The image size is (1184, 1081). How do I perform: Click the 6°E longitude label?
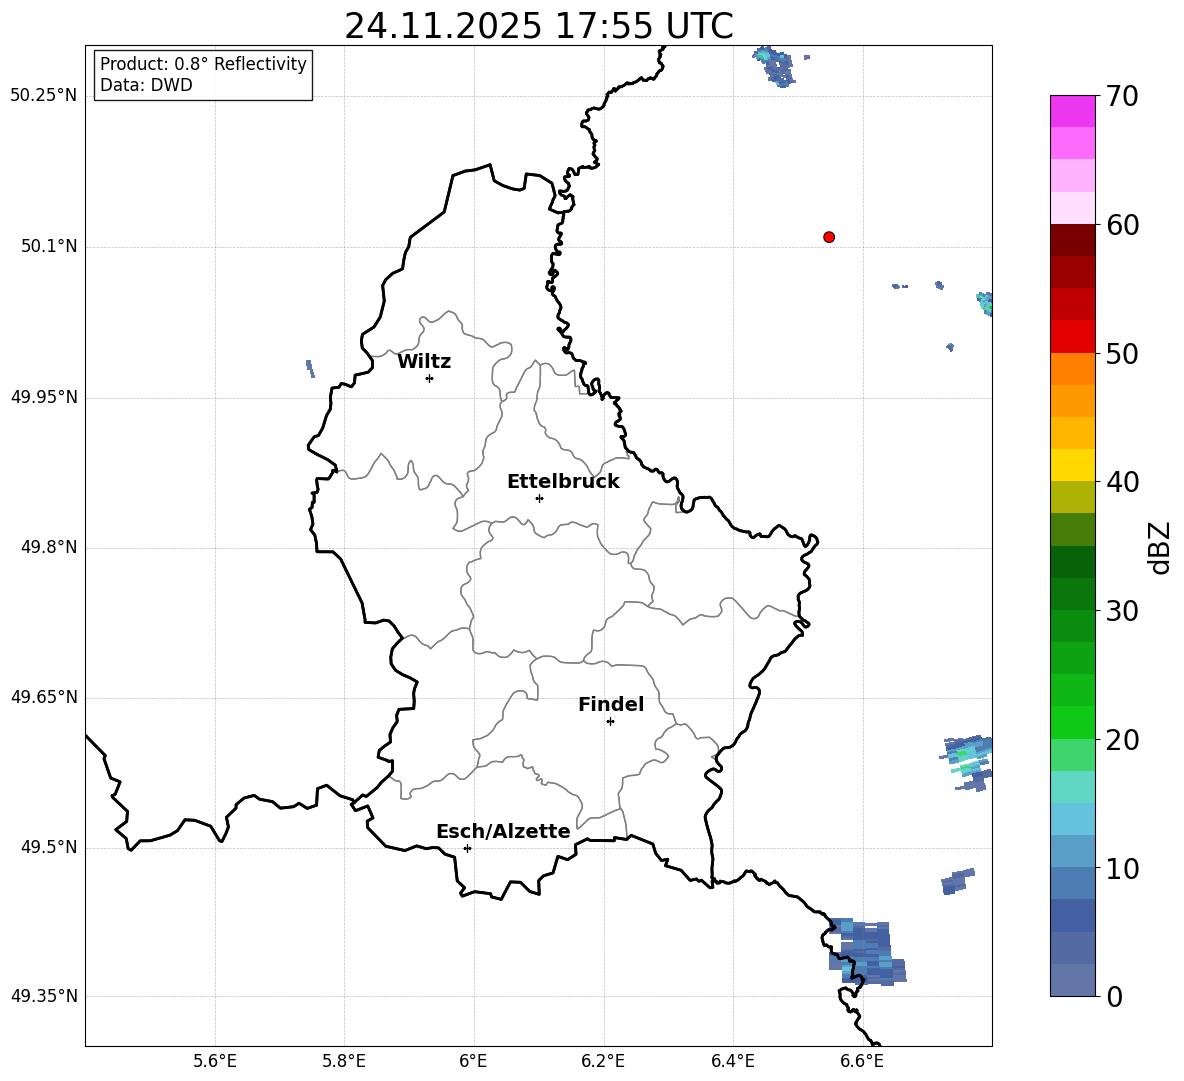pyautogui.click(x=473, y=1061)
